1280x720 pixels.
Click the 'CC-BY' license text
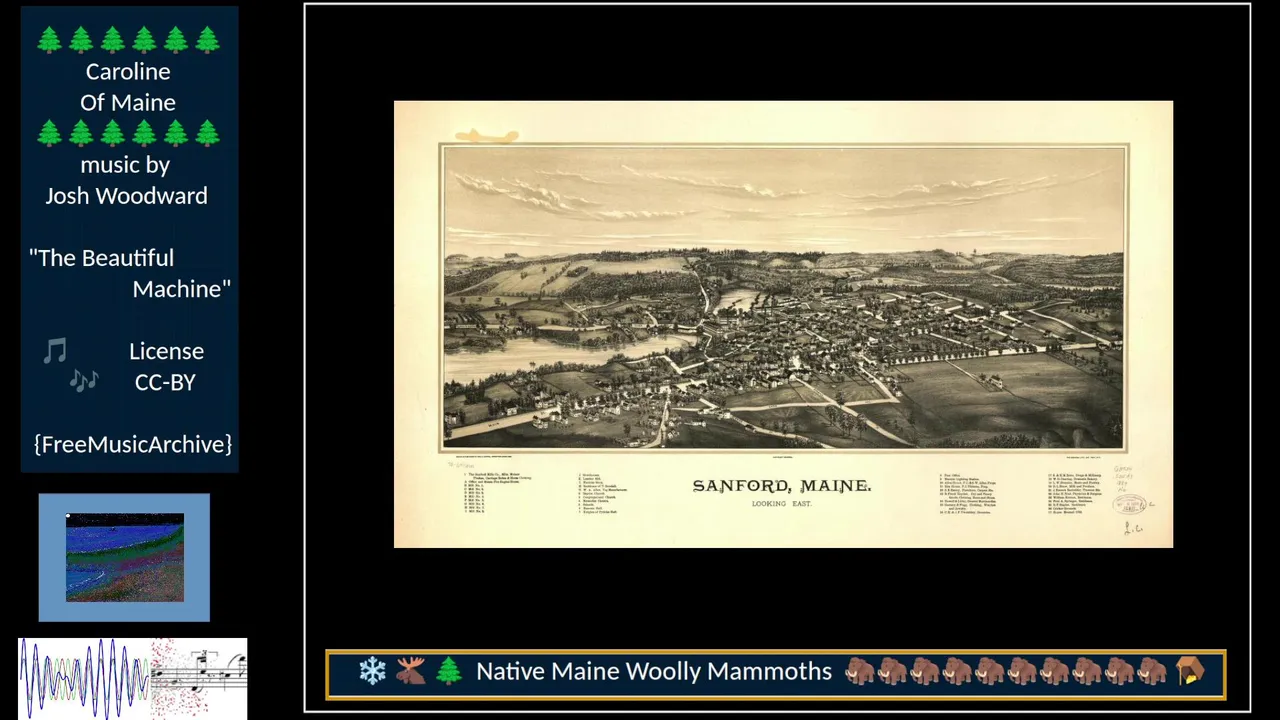165,382
